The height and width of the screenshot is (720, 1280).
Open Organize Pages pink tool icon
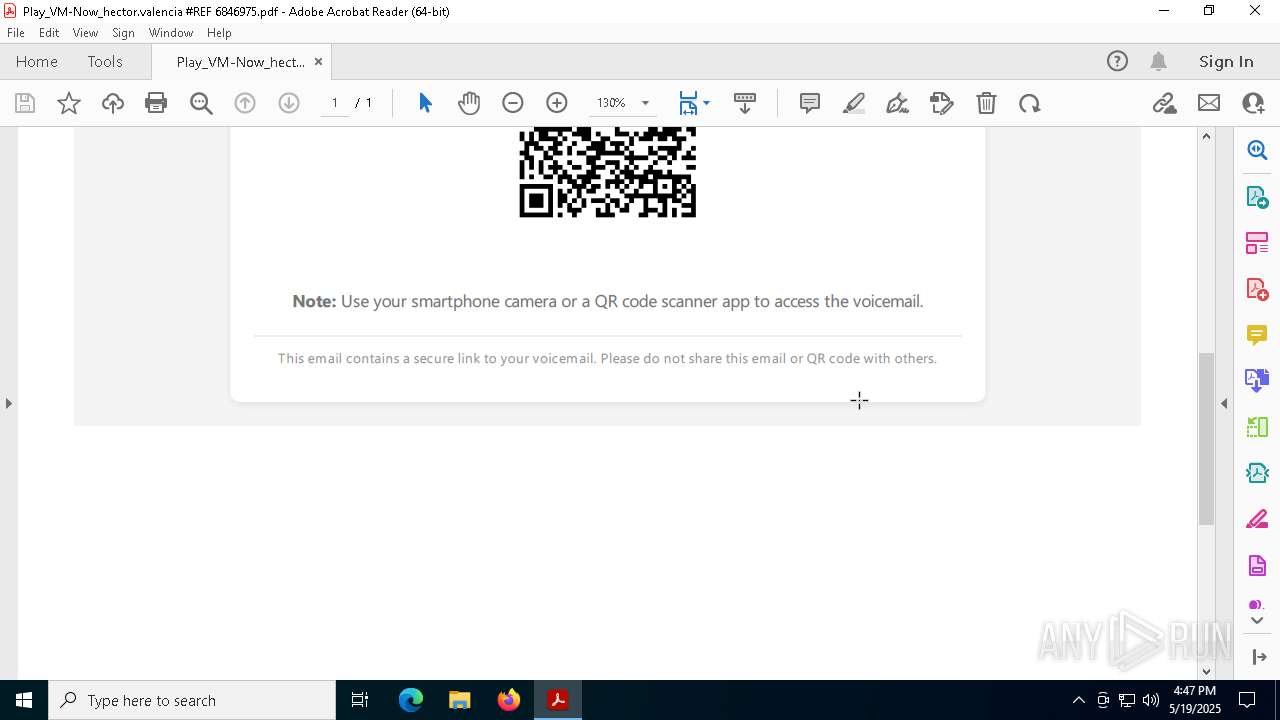pyautogui.click(x=1257, y=243)
